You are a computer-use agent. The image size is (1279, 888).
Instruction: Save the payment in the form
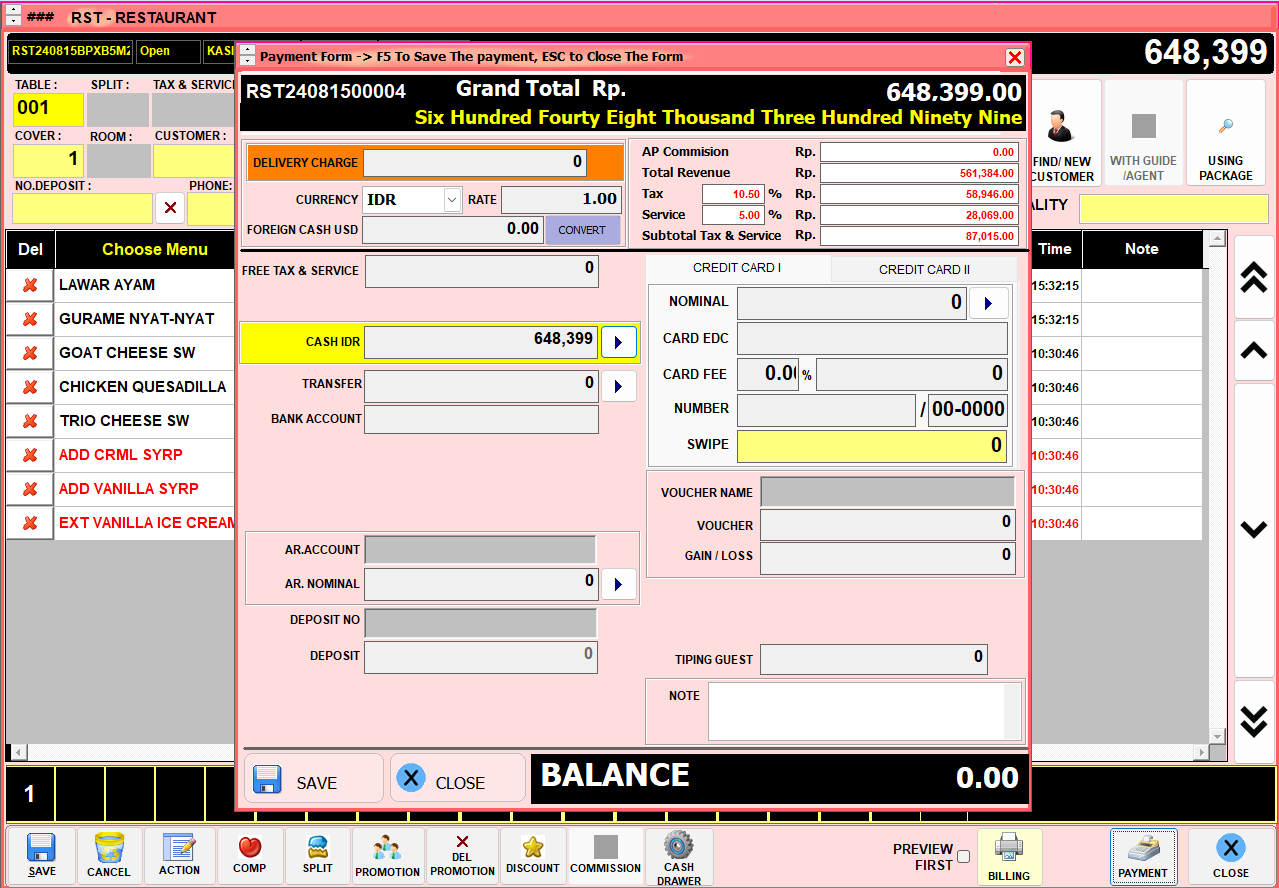[313, 779]
